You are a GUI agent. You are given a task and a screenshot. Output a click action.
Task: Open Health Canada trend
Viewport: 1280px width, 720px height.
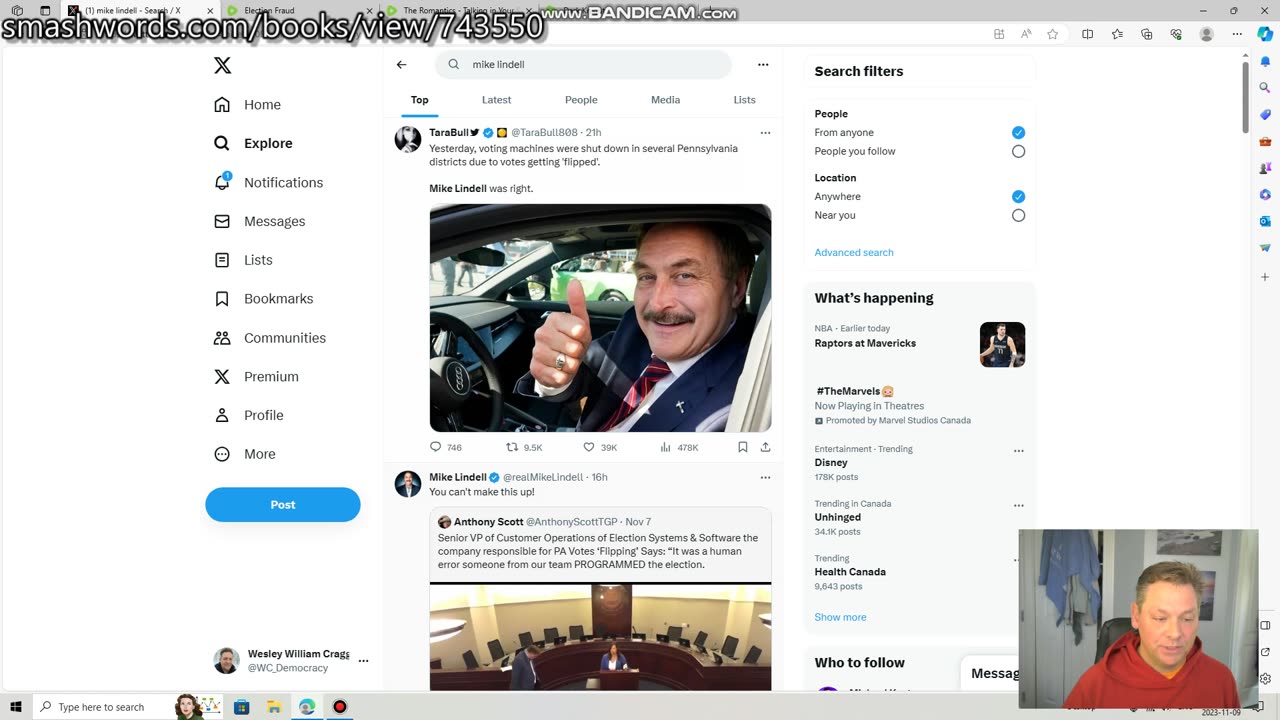click(850, 572)
